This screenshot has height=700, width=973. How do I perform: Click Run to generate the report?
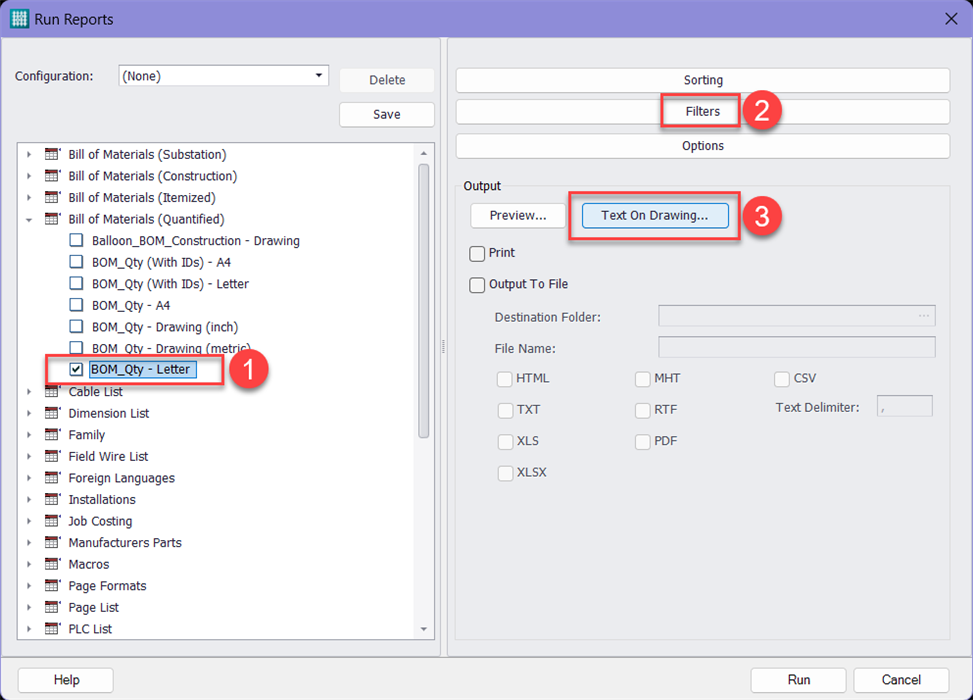pyautogui.click(x=797, y=679)
